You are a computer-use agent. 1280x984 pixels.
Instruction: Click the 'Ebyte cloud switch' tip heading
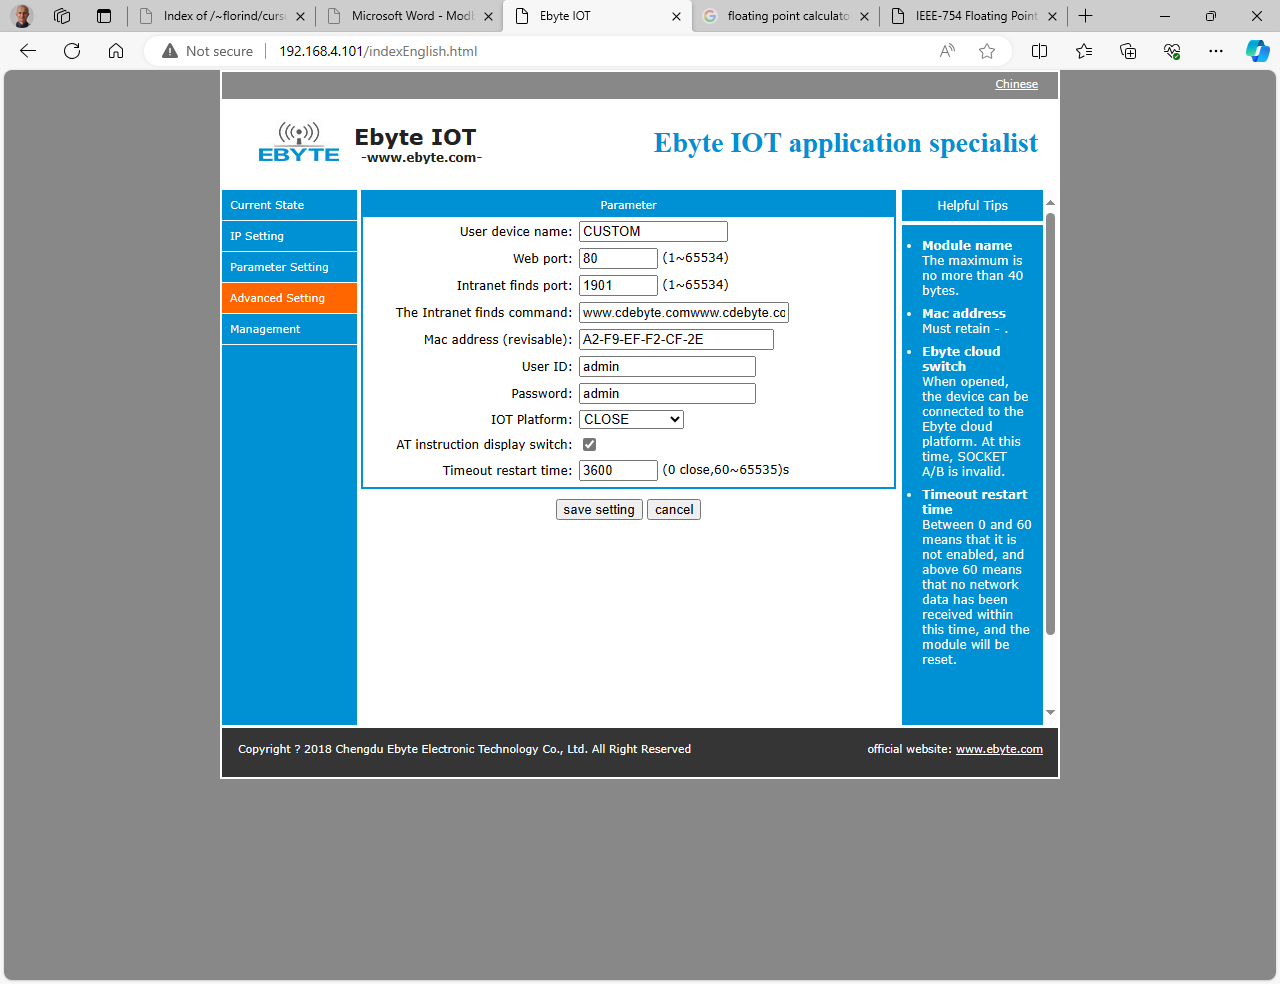pyautogui.click(x=961, y=359)
